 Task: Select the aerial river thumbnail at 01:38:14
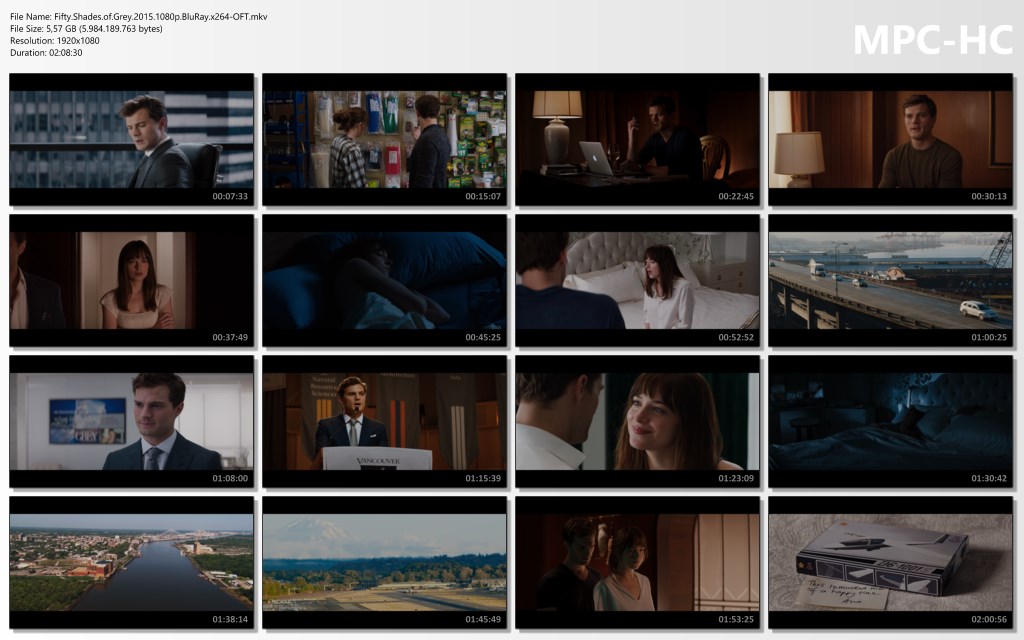[x=131, y=563]
